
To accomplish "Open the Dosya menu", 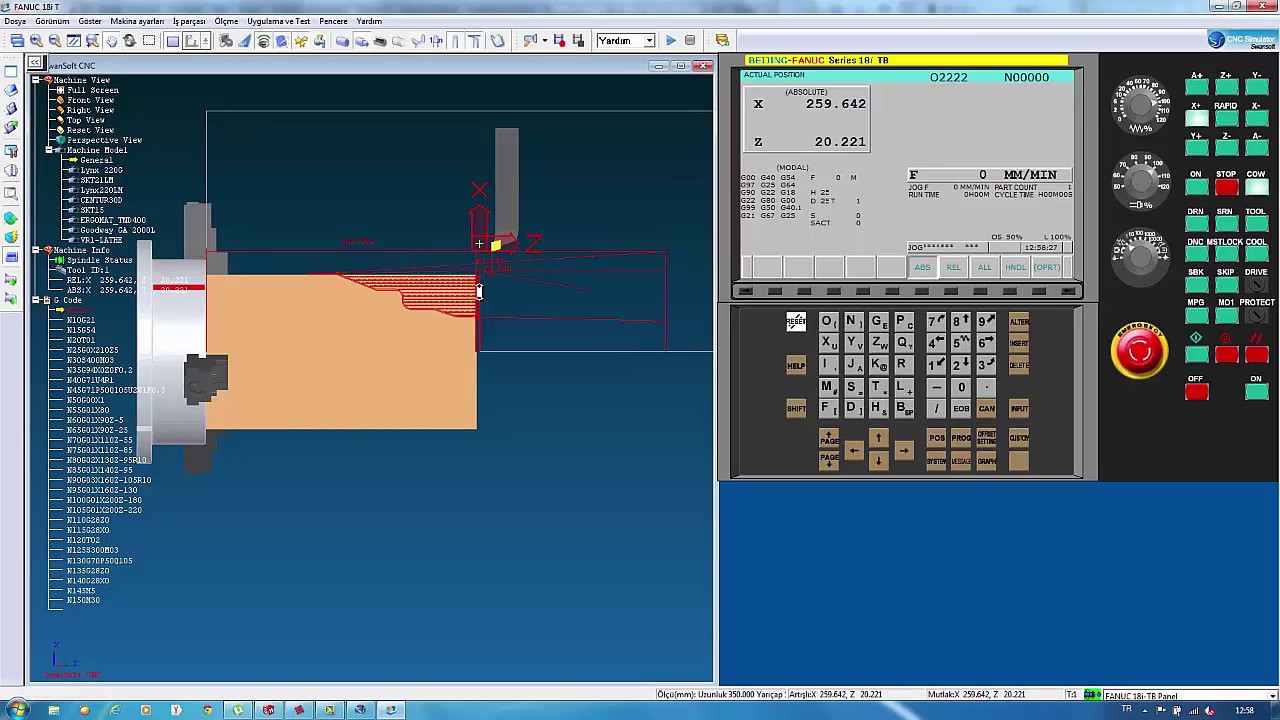I will 15,21.
